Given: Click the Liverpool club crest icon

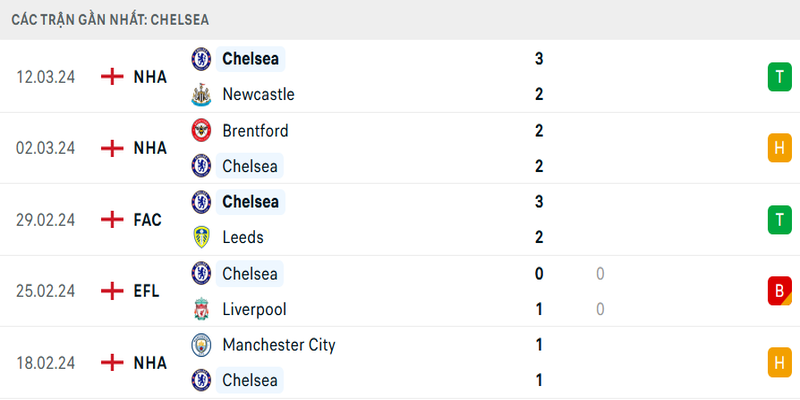Looking at the screenshot, I should tap(201, 309).
